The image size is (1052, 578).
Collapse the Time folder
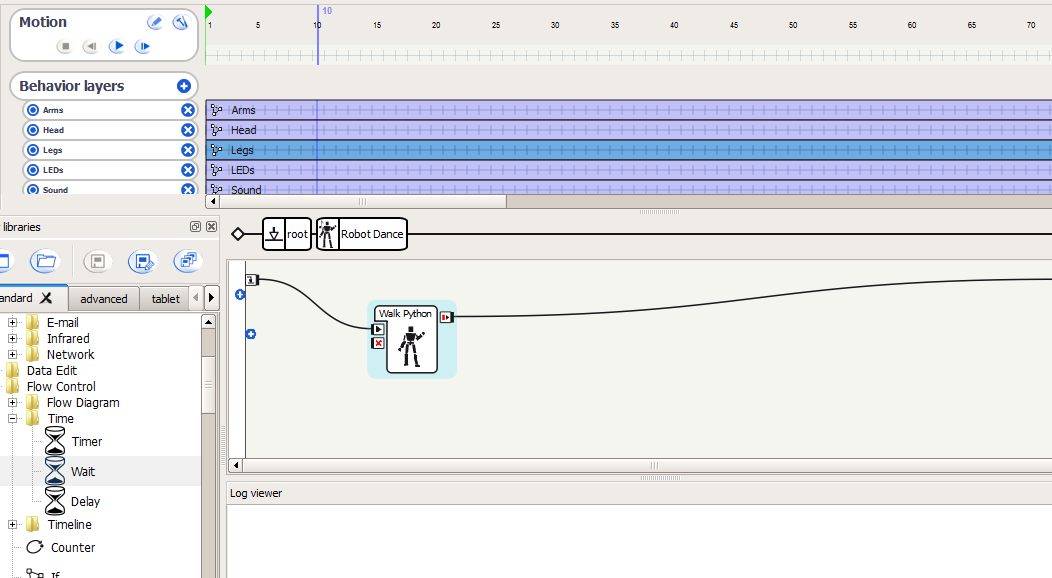tap(13, 419)
